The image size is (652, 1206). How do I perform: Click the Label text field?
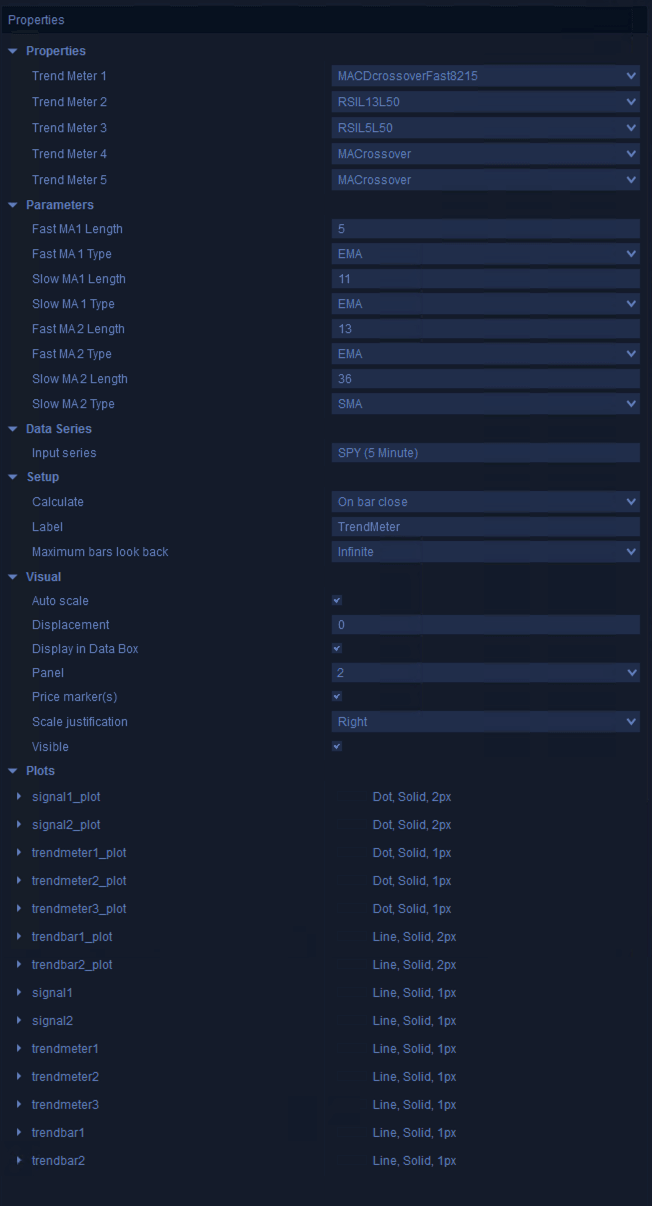[x=485, y=527]
